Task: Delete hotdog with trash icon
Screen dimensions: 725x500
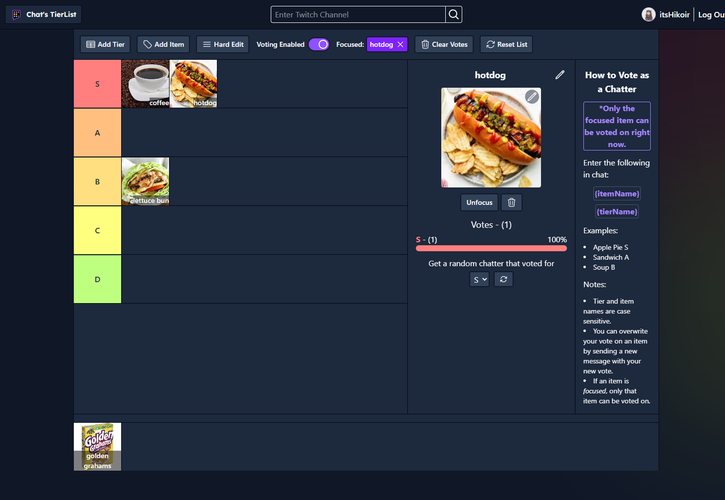Action: point(511,202)
